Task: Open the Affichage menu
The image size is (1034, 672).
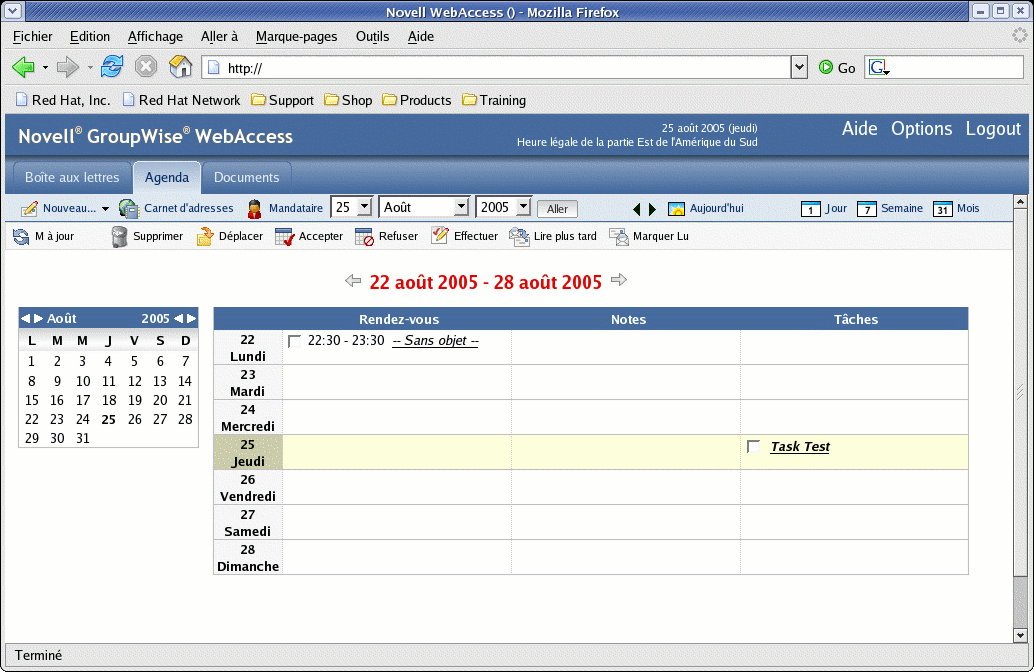Action: [155, 36]
